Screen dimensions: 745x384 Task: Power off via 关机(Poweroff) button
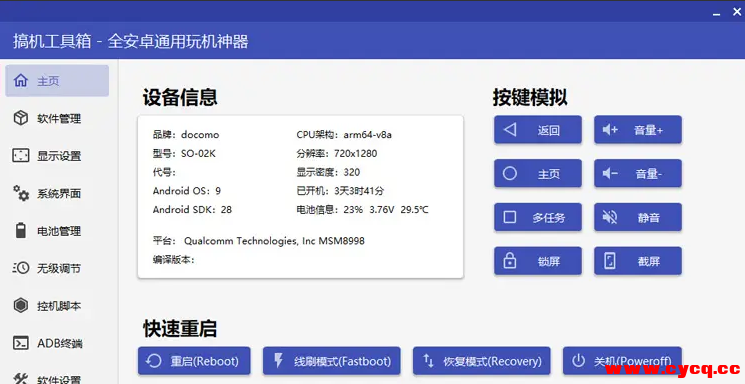(x=622, y=361)
